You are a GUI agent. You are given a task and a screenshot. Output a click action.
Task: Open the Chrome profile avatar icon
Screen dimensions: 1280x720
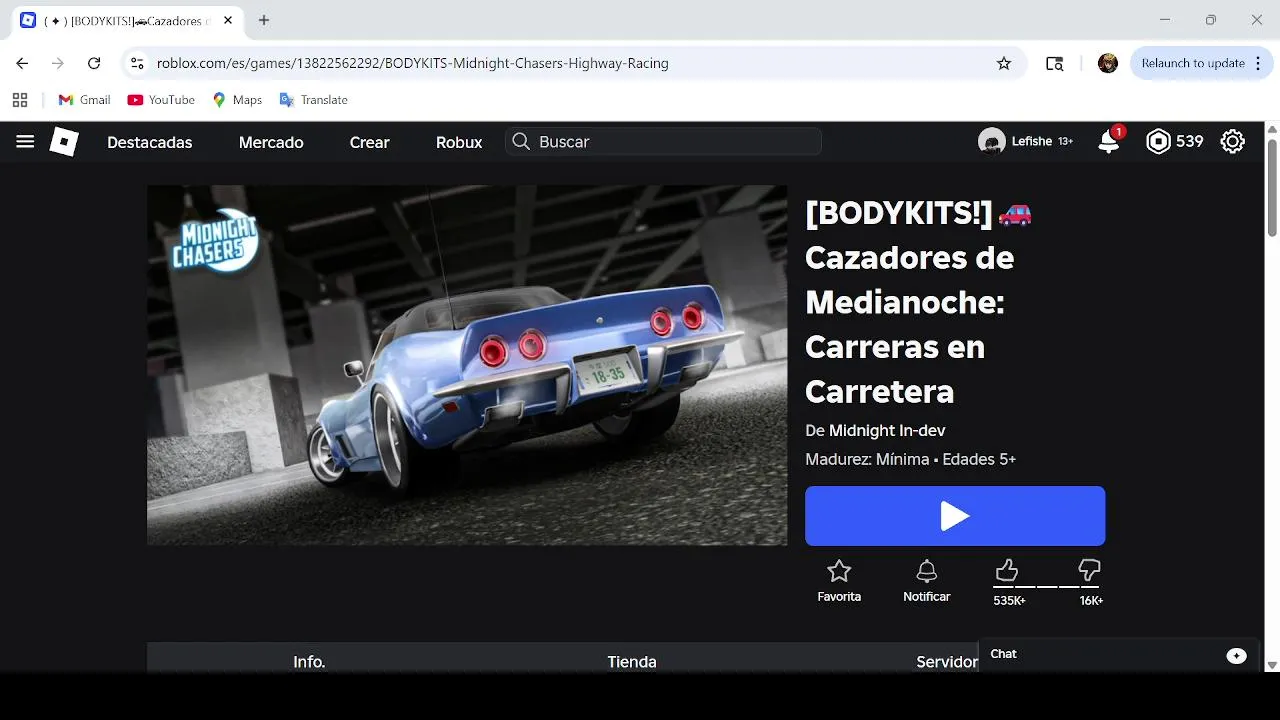tap(1108, 63)
